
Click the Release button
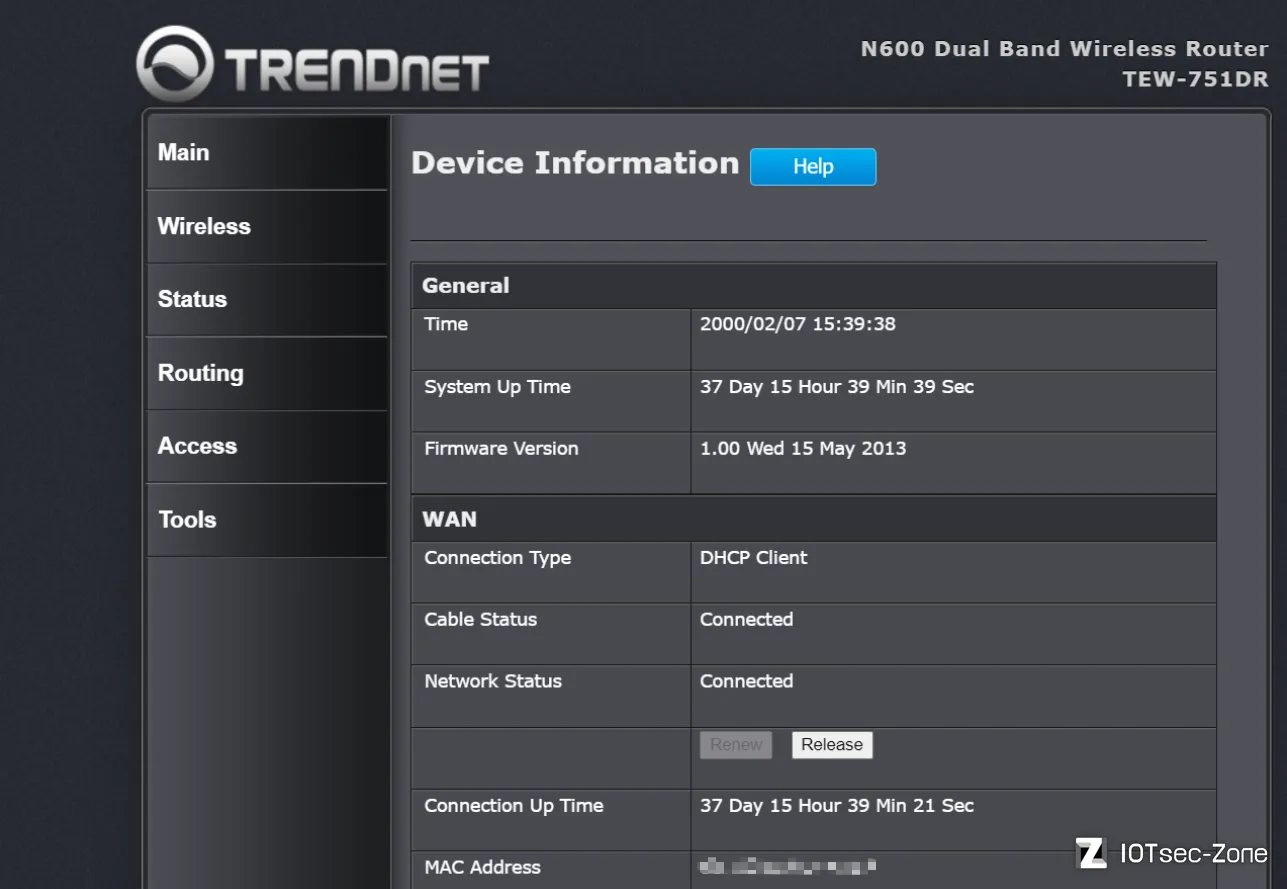pyautogui.click(x=832, y=745)
